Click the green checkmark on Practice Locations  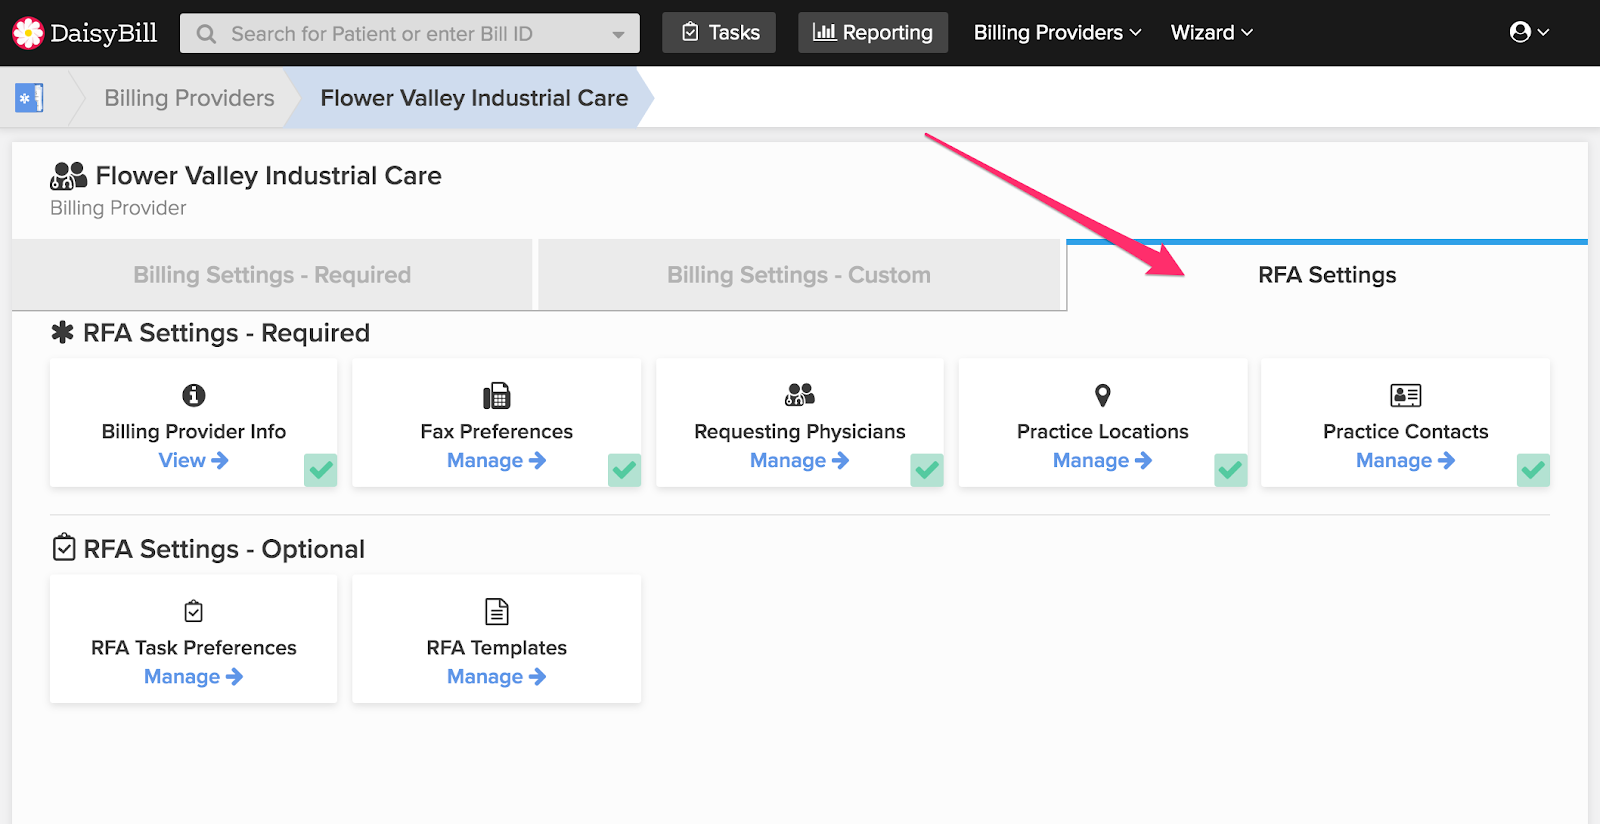coord(1230,469)
